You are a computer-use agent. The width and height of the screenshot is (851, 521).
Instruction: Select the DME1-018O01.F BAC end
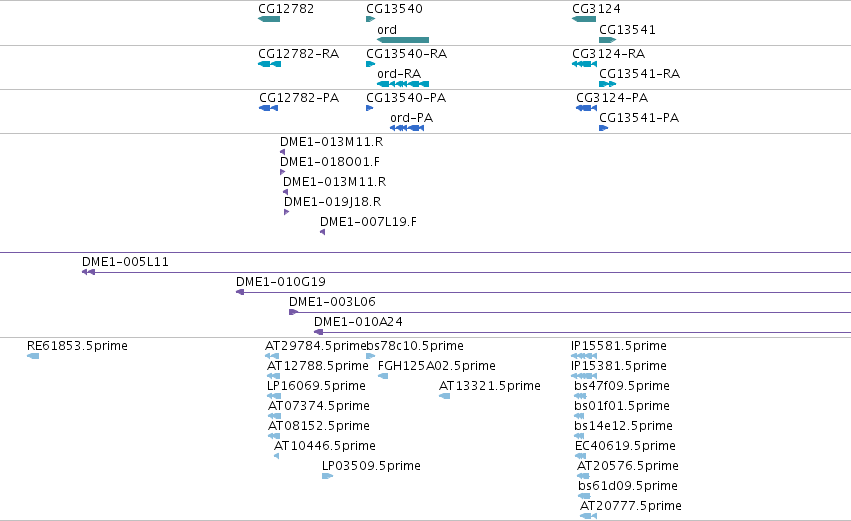pyautogui.click(x=282, y=172)
